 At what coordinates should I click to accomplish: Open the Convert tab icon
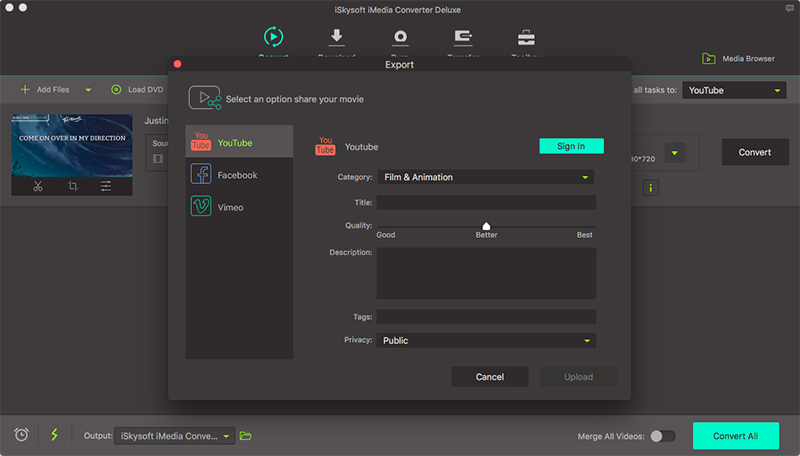click(x=273, y=37)
